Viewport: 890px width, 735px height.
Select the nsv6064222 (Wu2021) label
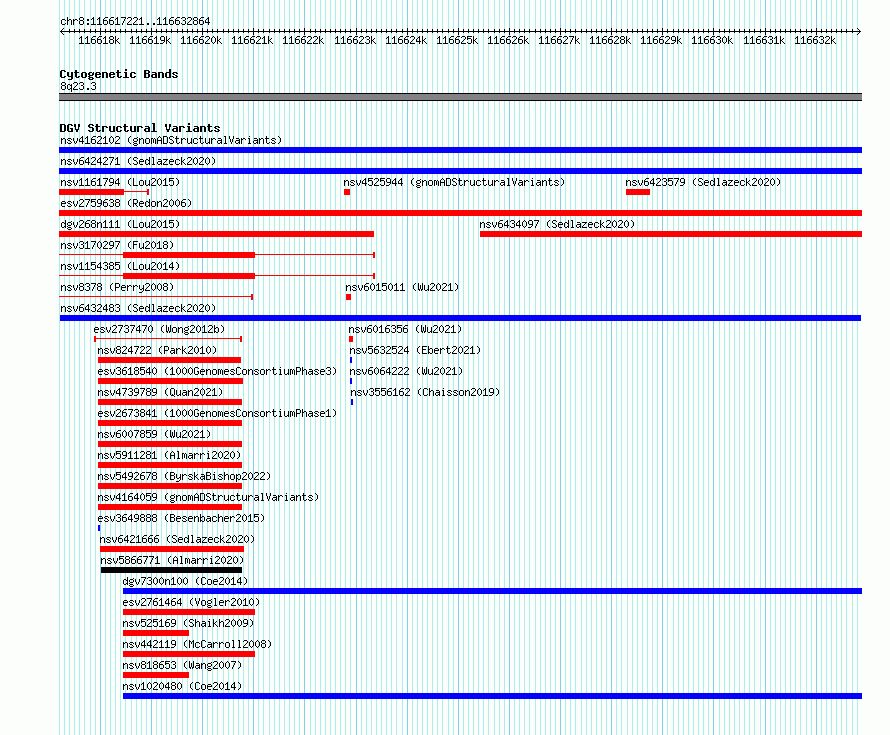click(406, 371)
